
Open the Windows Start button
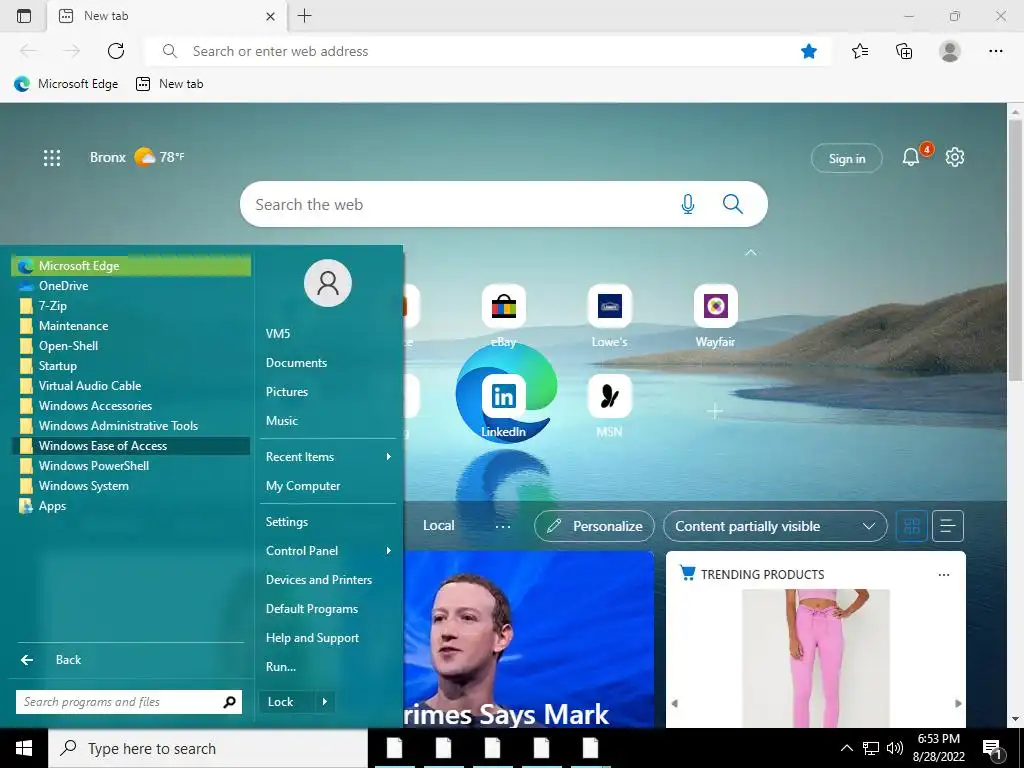click(x=24, y=748)
